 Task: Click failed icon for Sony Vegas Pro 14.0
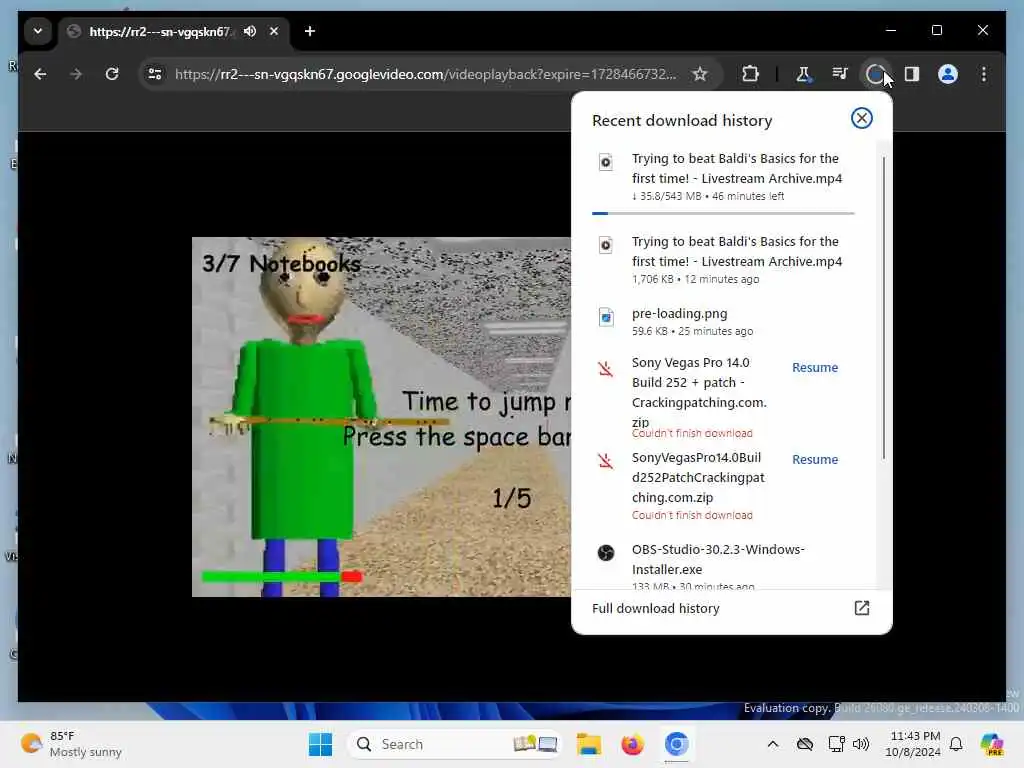tap(605, 369)
